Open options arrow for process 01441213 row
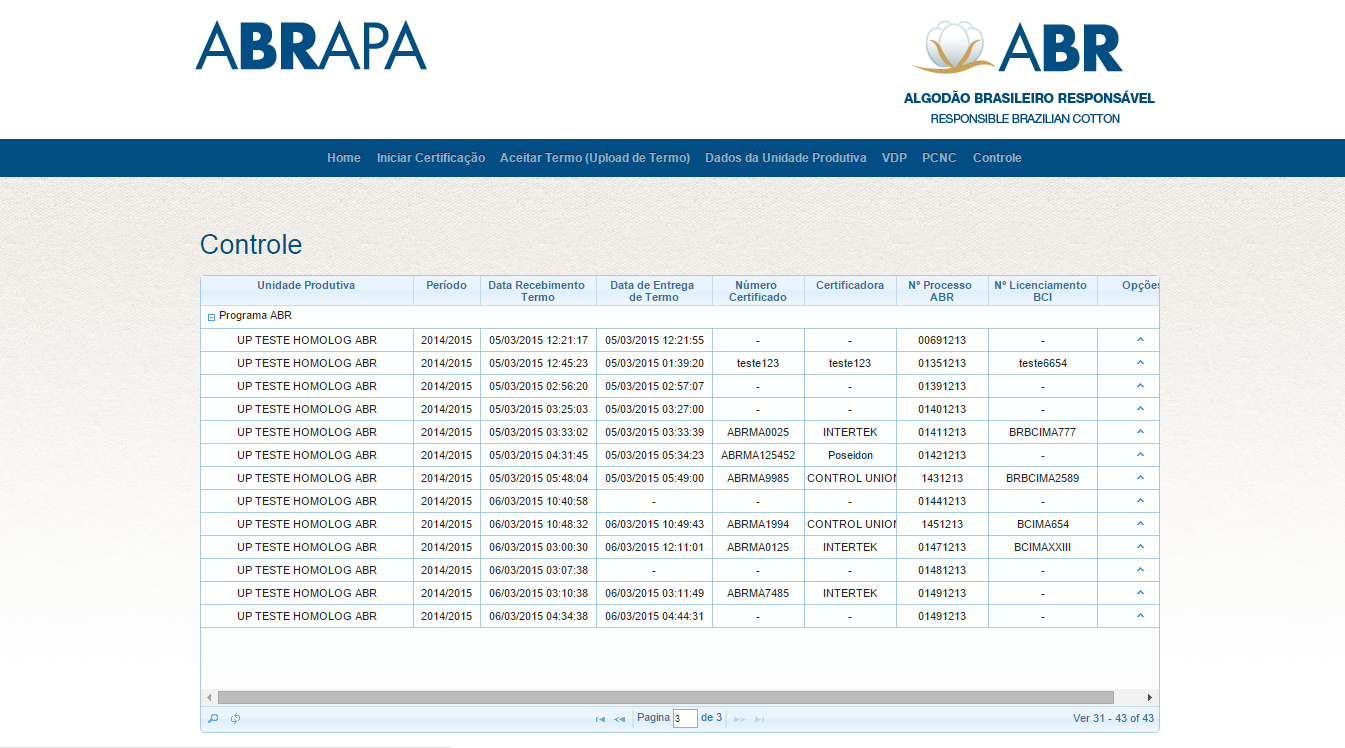This screenshot has width=1345, height=748. pyautogui.click(x=1140, y=501)
